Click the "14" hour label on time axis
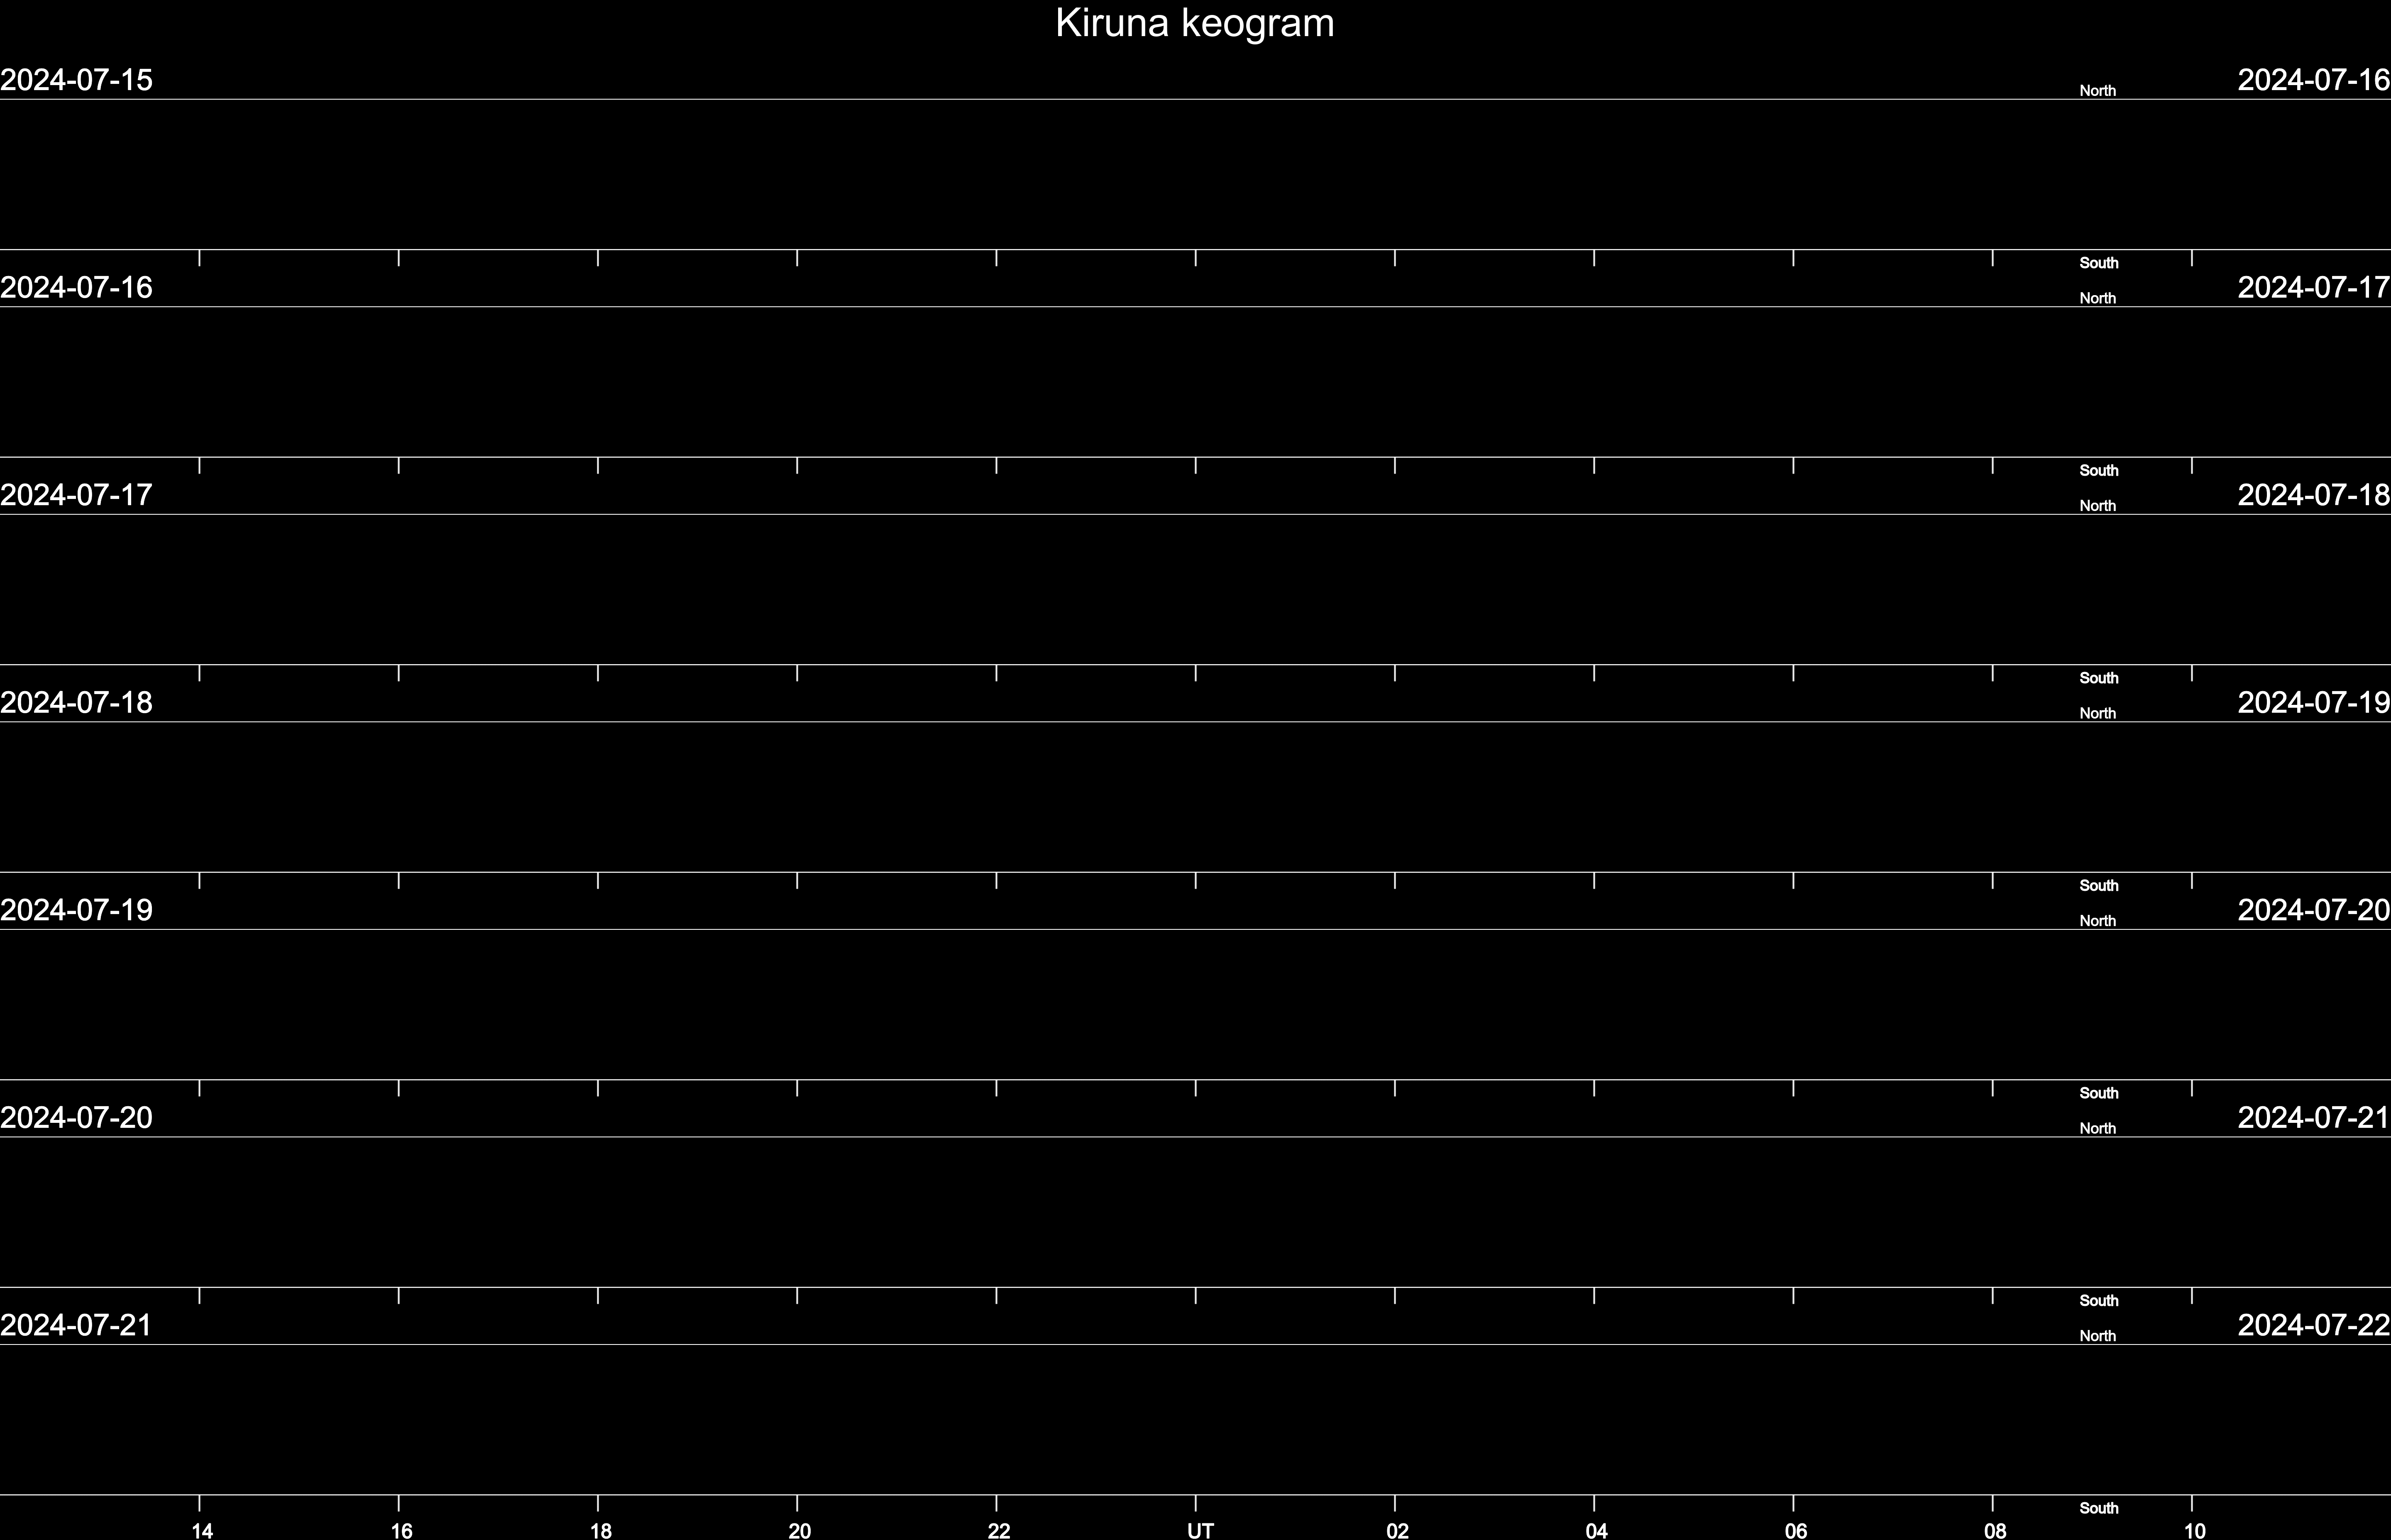This screenshot has width=2391, height=1540. coord(202,1530)
